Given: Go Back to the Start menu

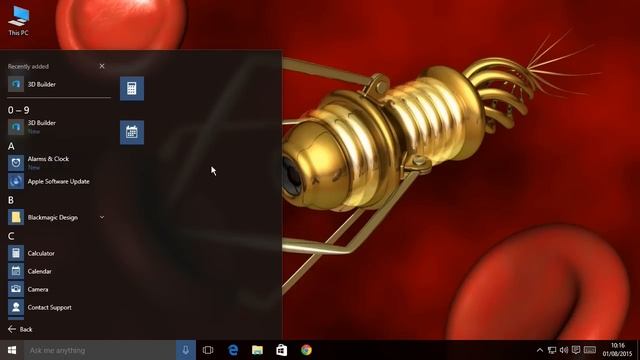Looking at the screenshot, I should pyautogui.click(x=20, y=329).
